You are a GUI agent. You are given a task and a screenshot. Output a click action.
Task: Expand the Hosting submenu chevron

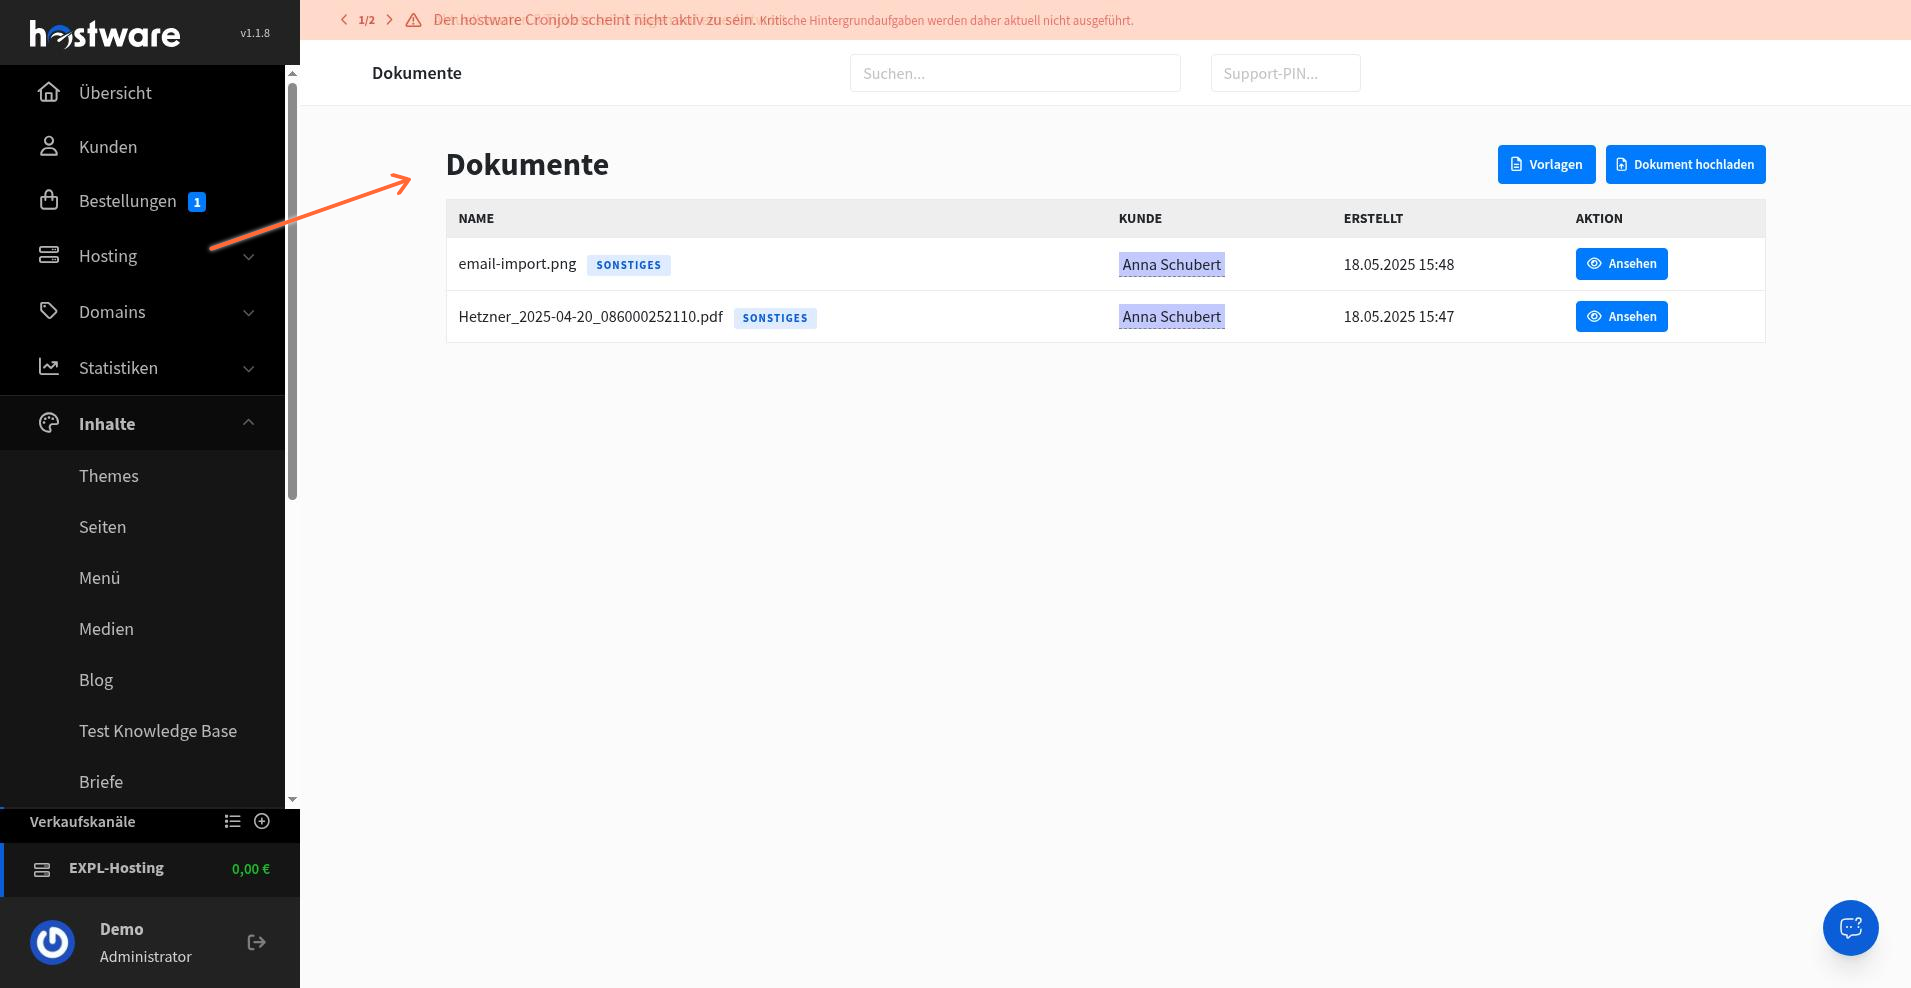pyautogui.click(x=249, y=256)
